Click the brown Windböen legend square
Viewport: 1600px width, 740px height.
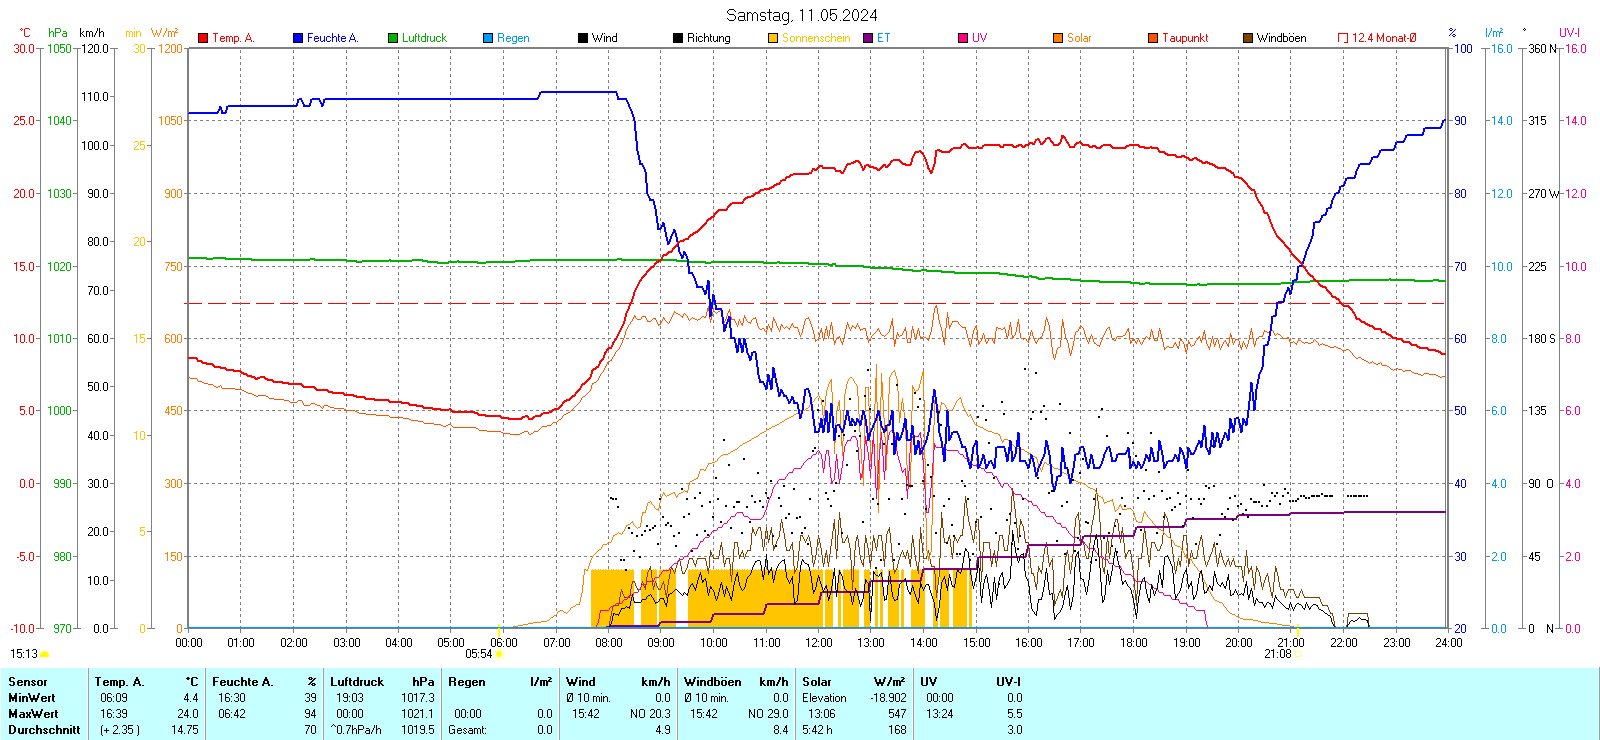(x=1248, y=38)
